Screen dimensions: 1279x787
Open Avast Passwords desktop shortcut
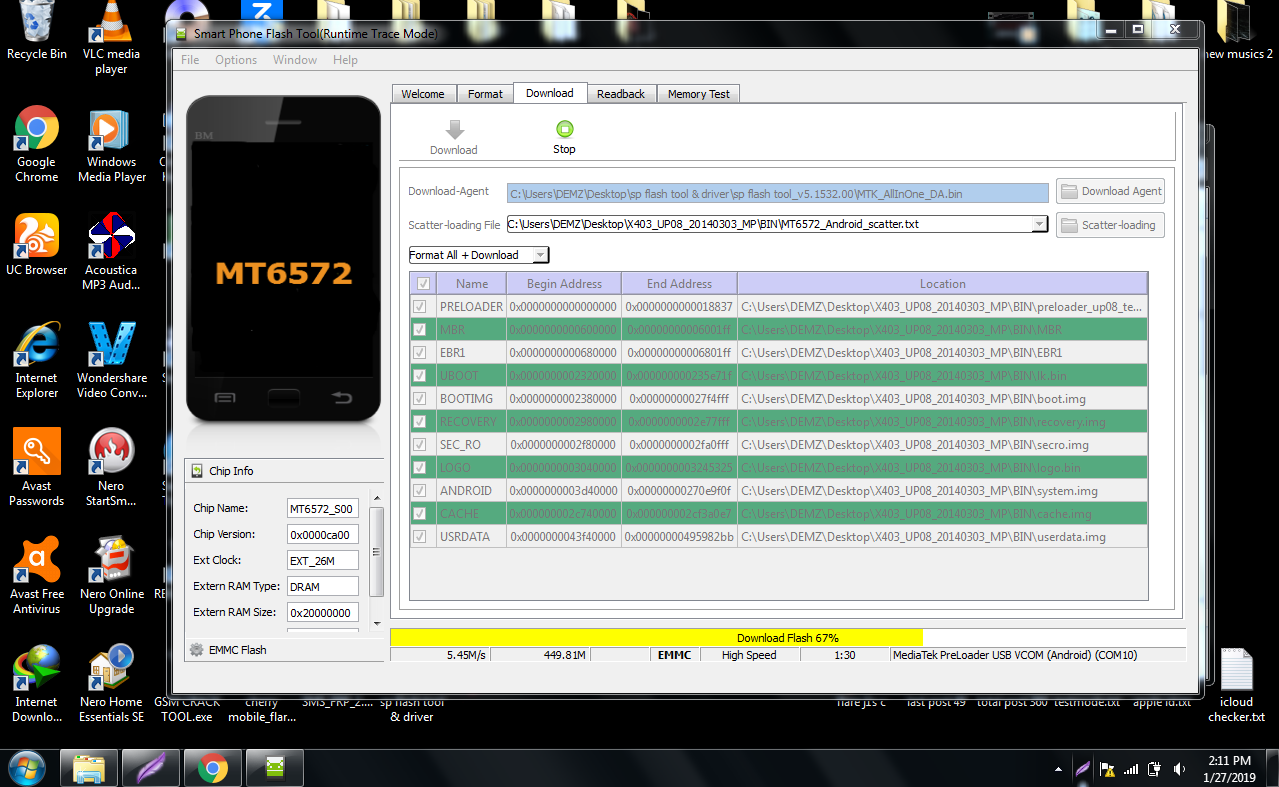point(36,469)
